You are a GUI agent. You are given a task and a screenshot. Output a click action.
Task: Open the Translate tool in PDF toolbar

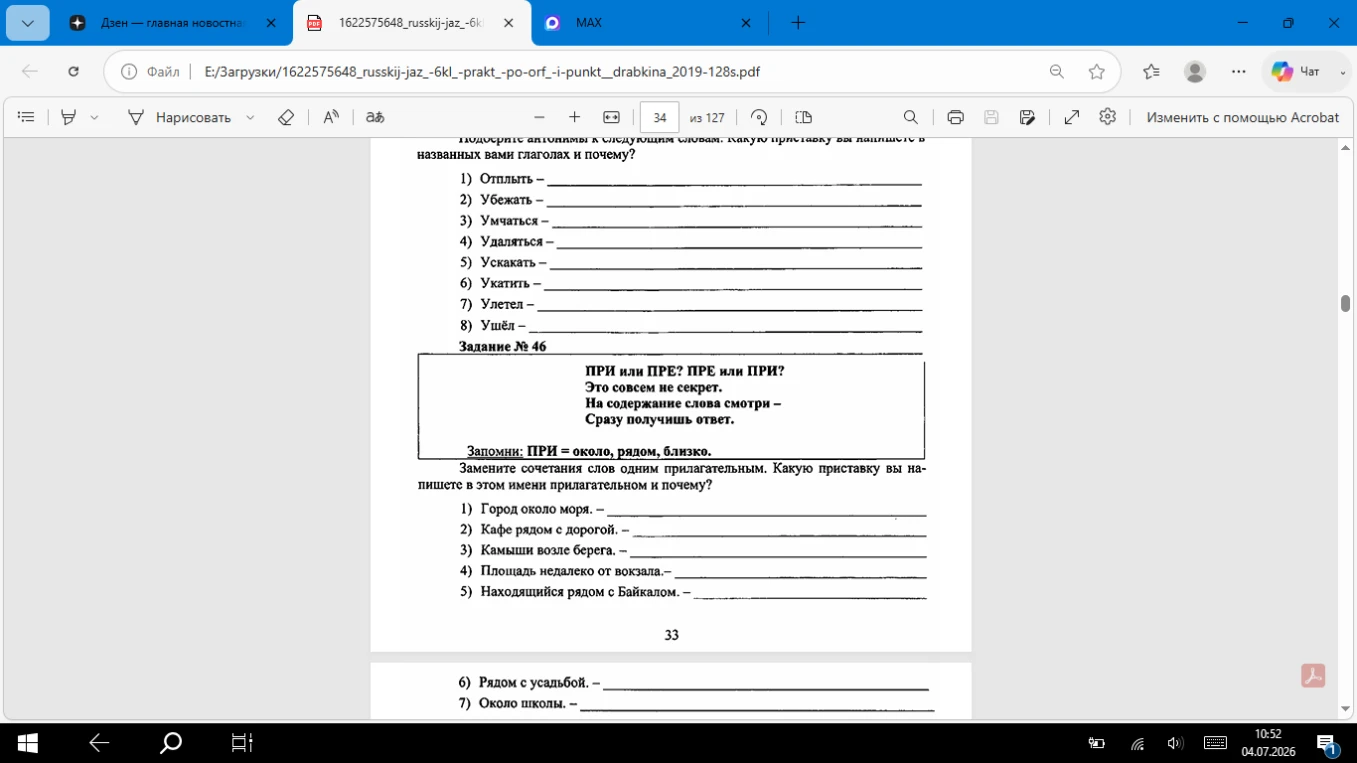coord(375,117)
